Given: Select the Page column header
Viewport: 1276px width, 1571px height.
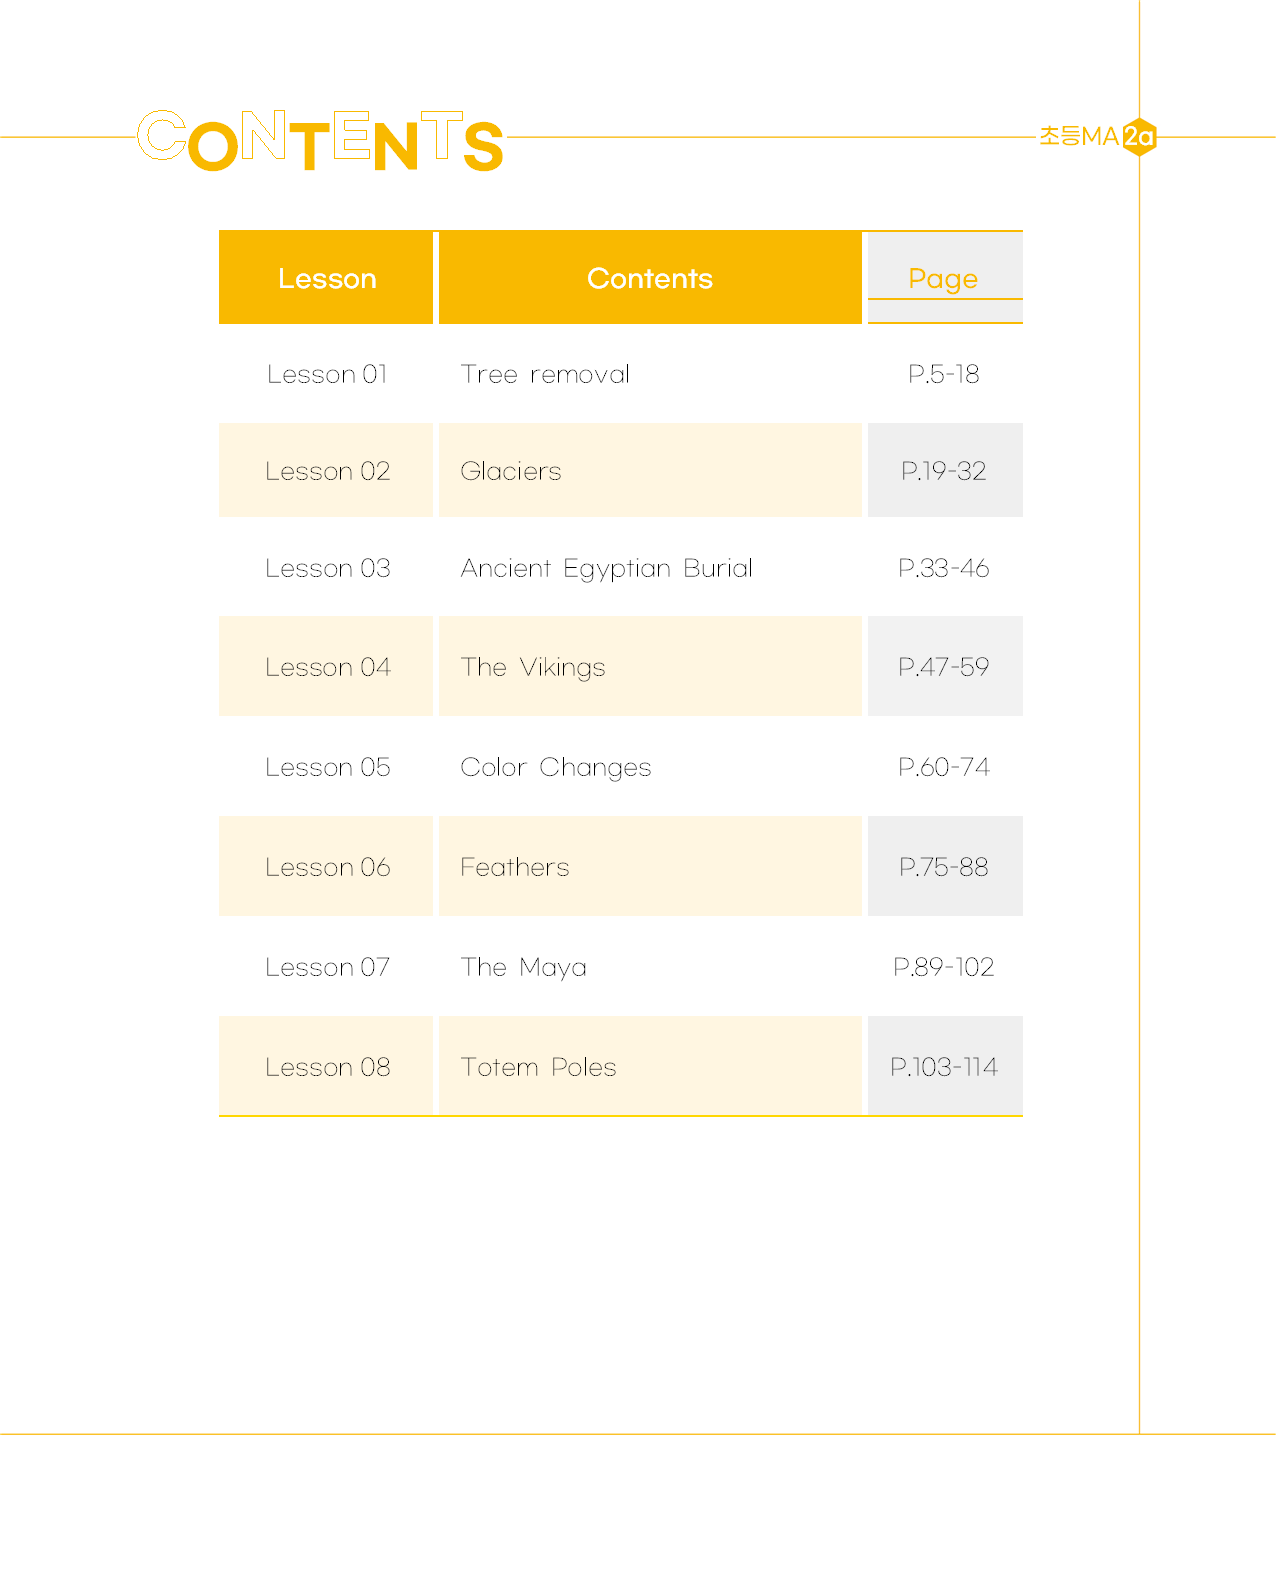Looking at the screenshot, I should (944, 278).
